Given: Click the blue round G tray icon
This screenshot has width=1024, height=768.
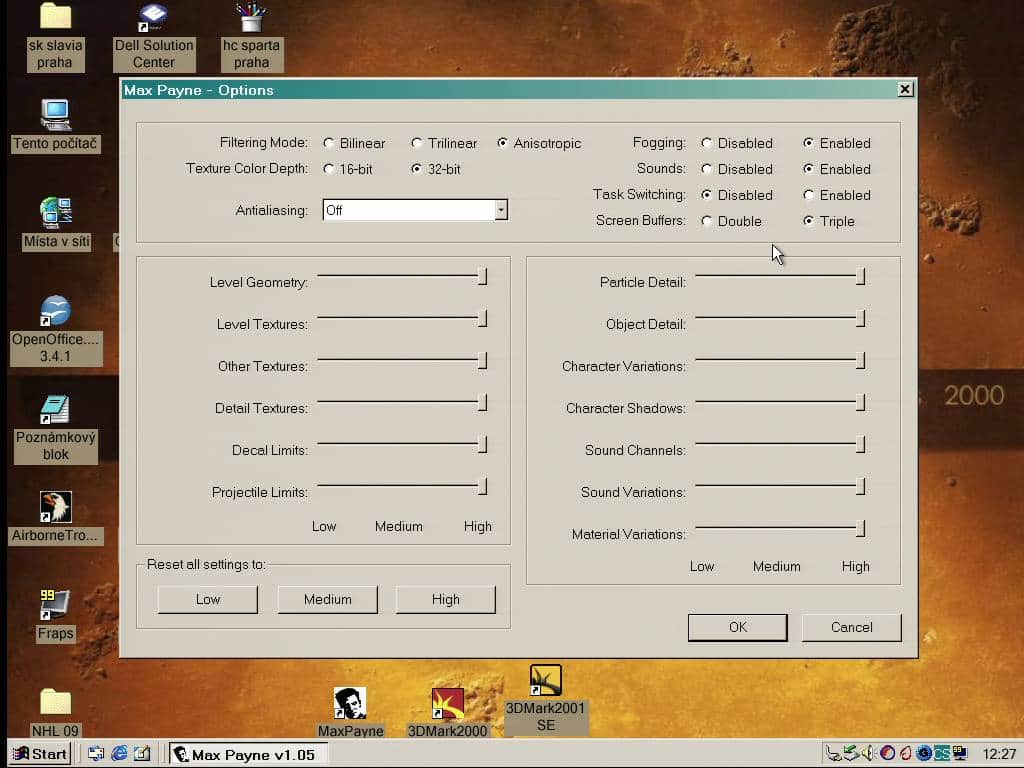Looking at the screenshot, I should pyautogui.click(x=923, y=754).
